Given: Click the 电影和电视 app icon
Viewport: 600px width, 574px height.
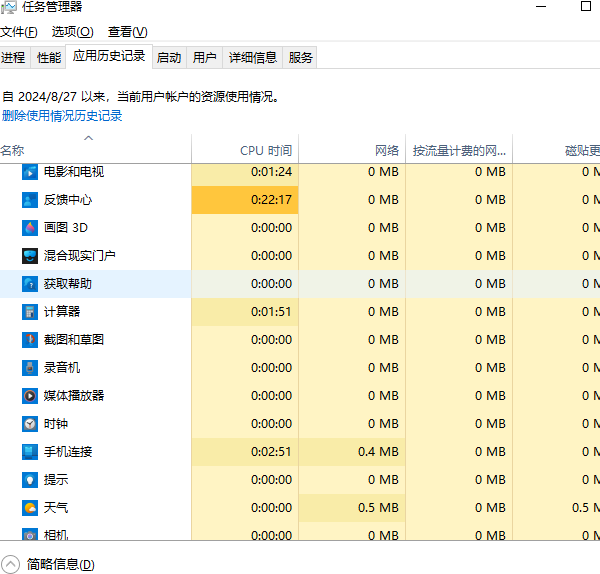Looking at the screenshot, I should coord(30,172).
